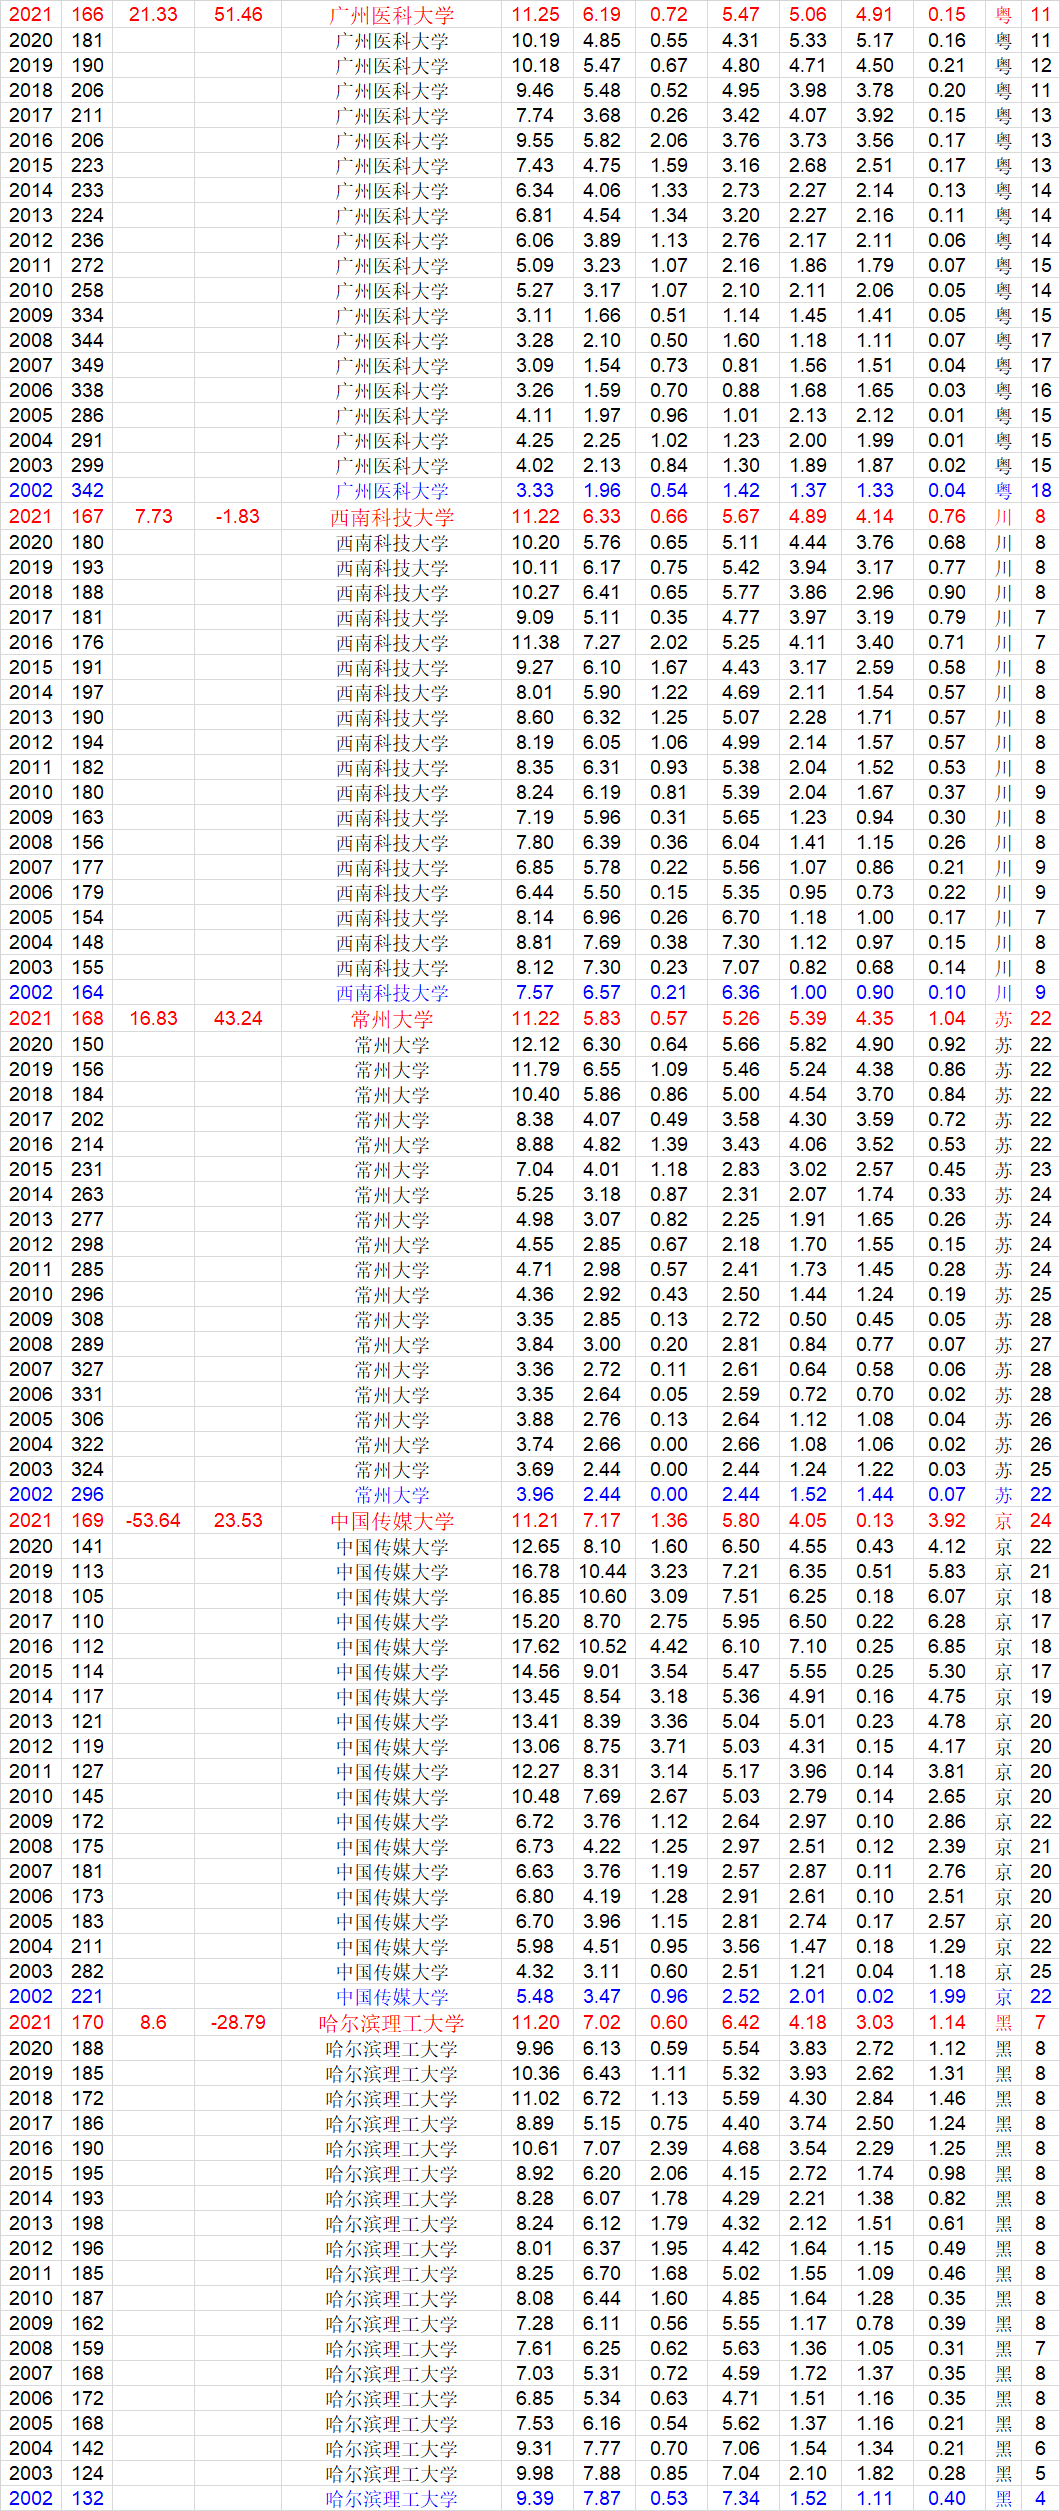Select value -53.64 in 中国传媒大学 2021 row
The image size is (1060, 2511).
[x=153, y=1521]
